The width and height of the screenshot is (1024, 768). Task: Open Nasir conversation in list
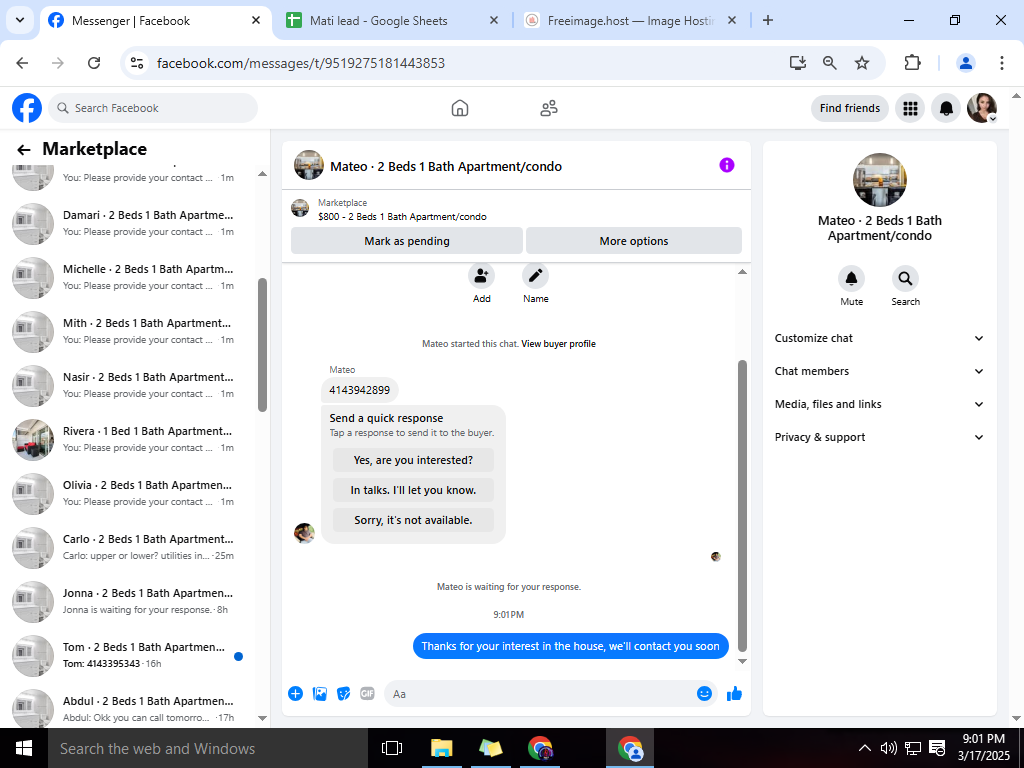(129, 385)
